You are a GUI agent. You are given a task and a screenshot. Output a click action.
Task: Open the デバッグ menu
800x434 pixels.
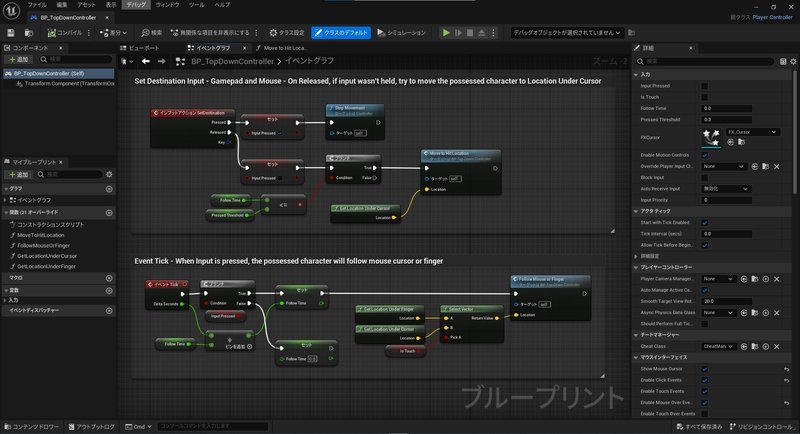136,5
